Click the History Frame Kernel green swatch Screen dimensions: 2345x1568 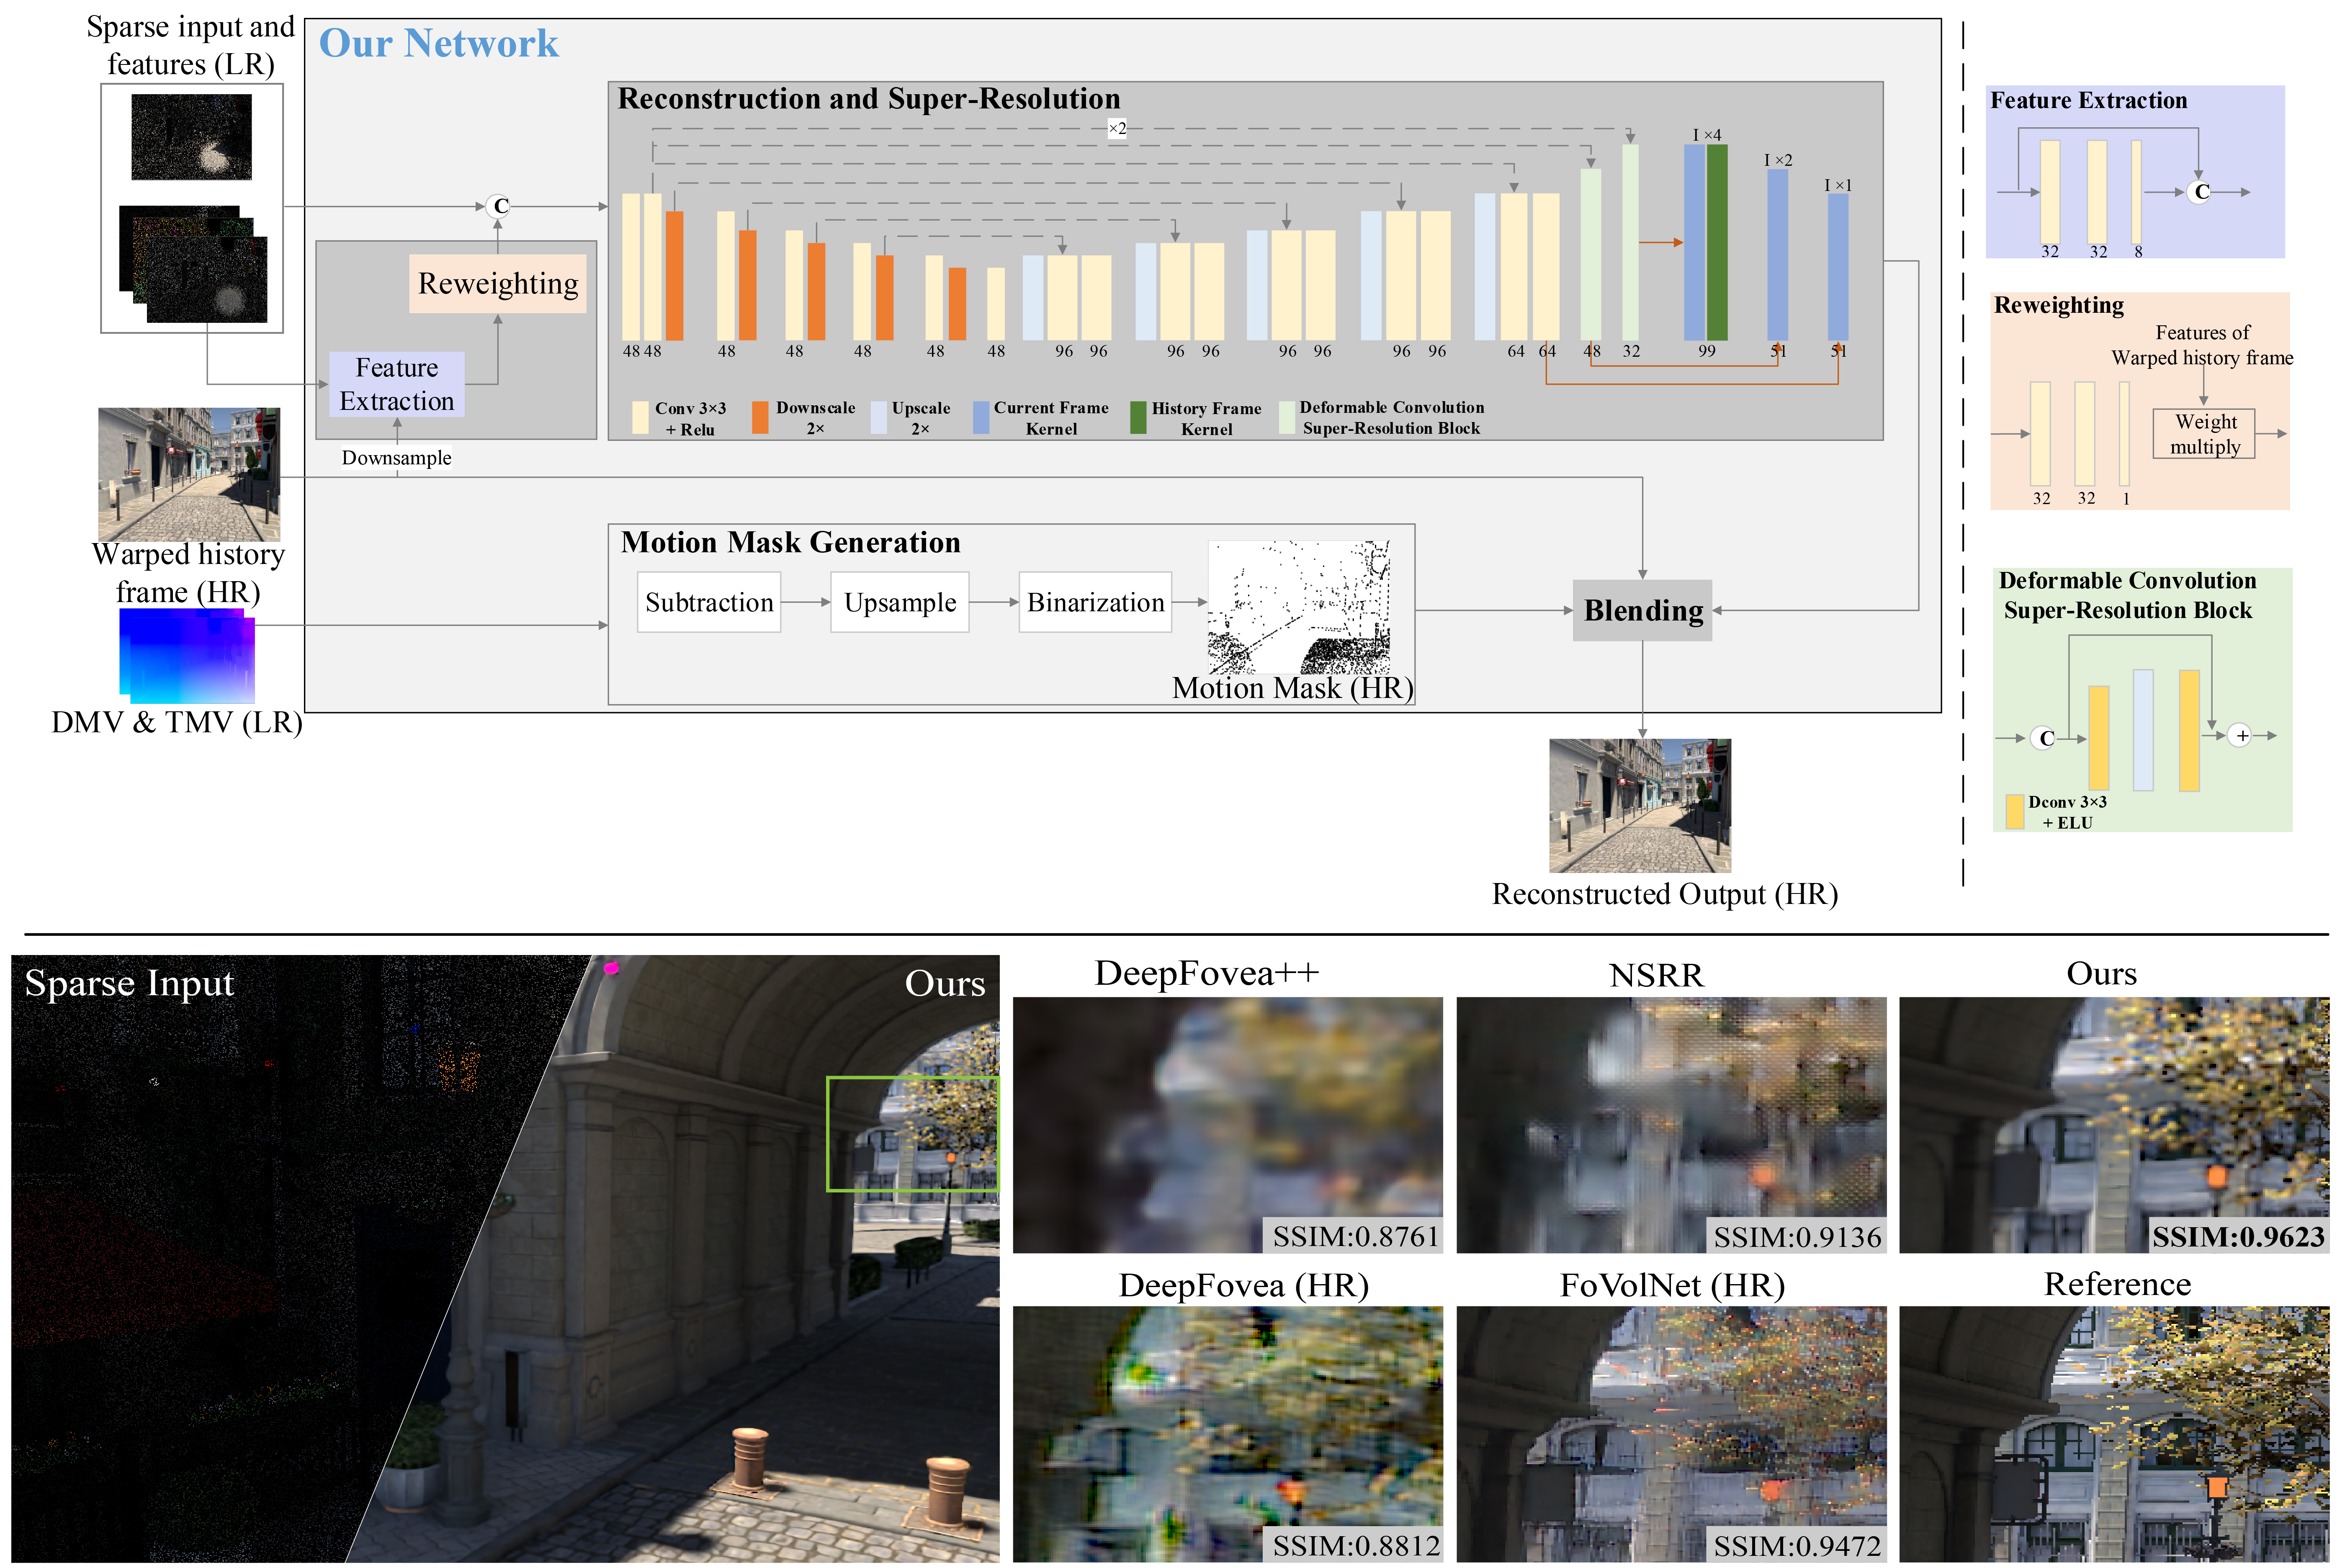tap(1138, 417)
